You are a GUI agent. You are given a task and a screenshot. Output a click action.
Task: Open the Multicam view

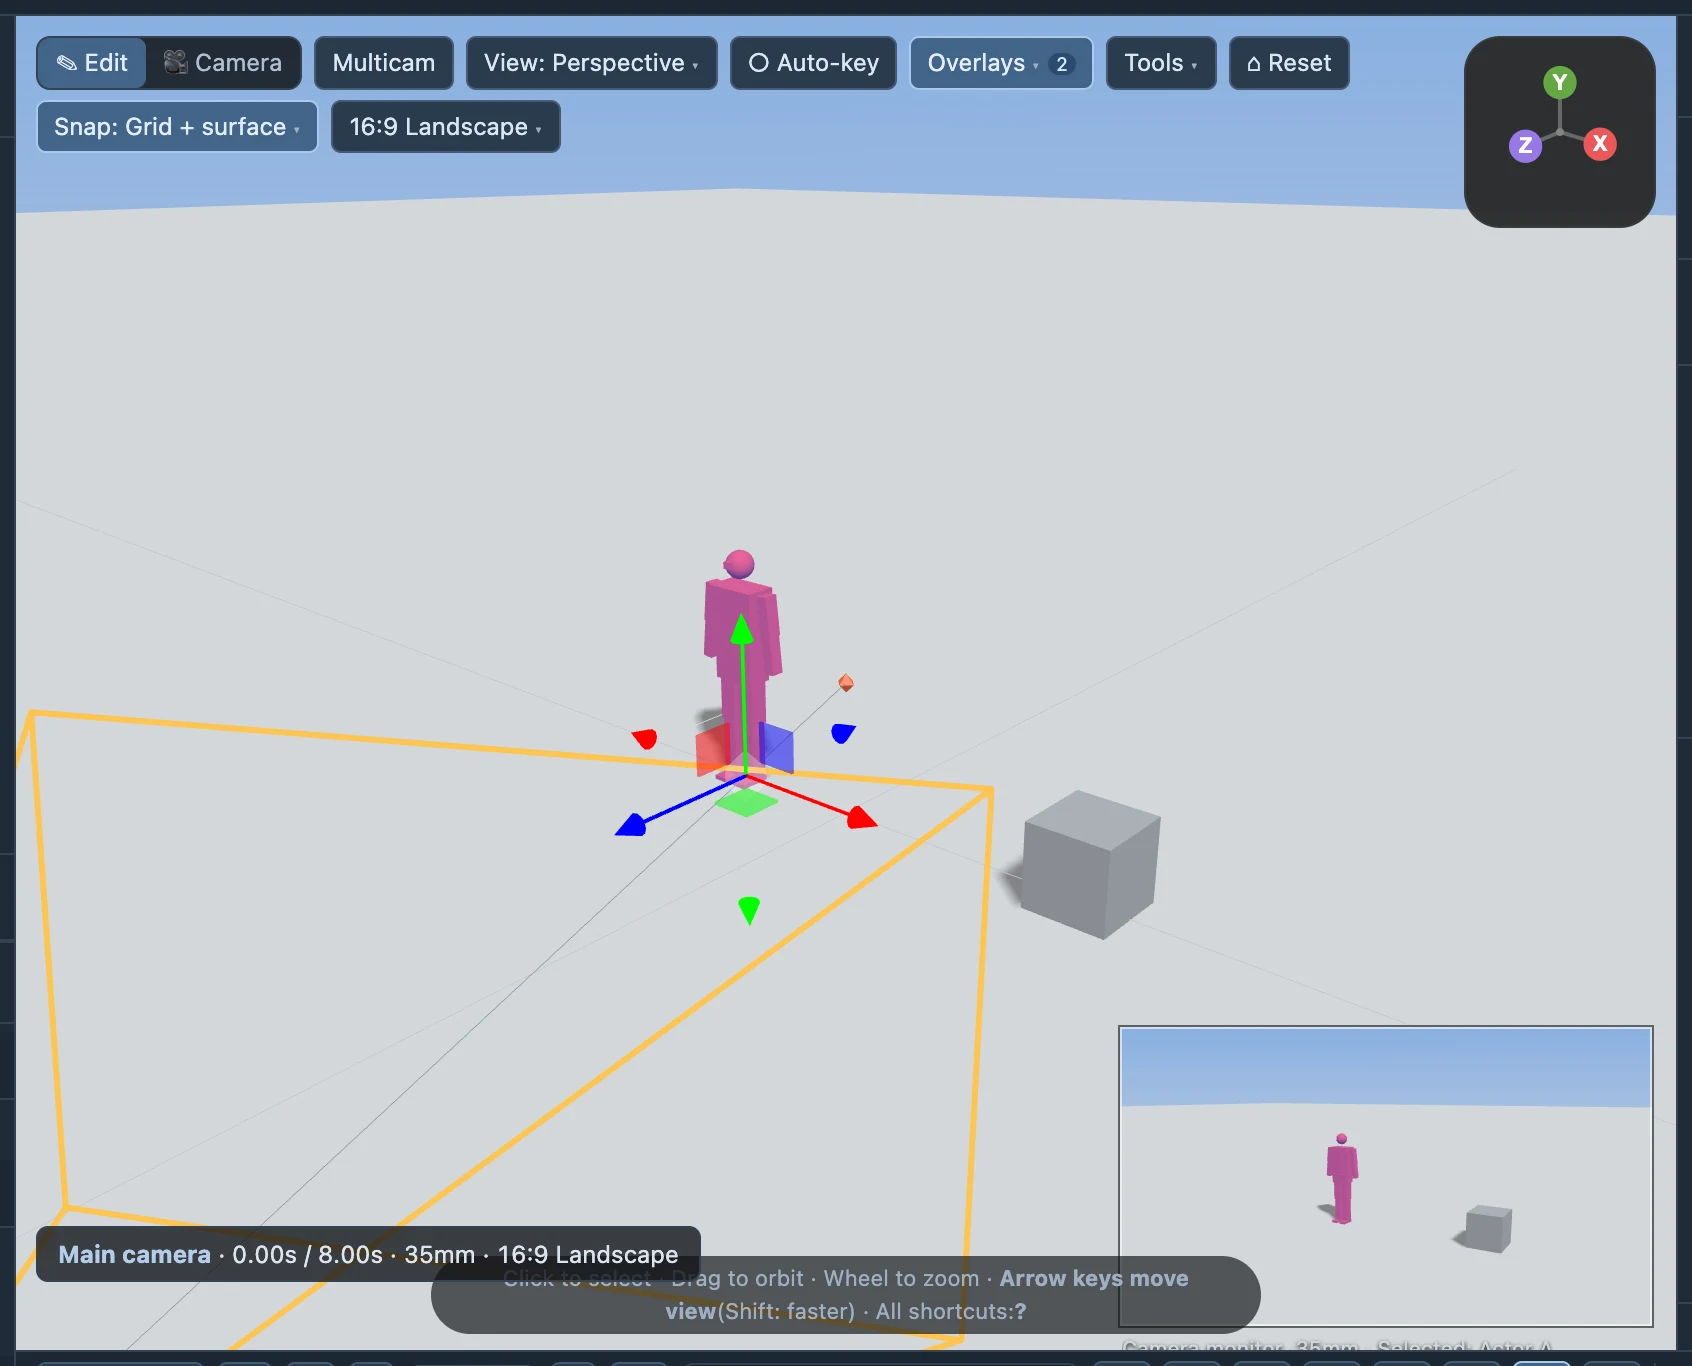tap(384, 63)
